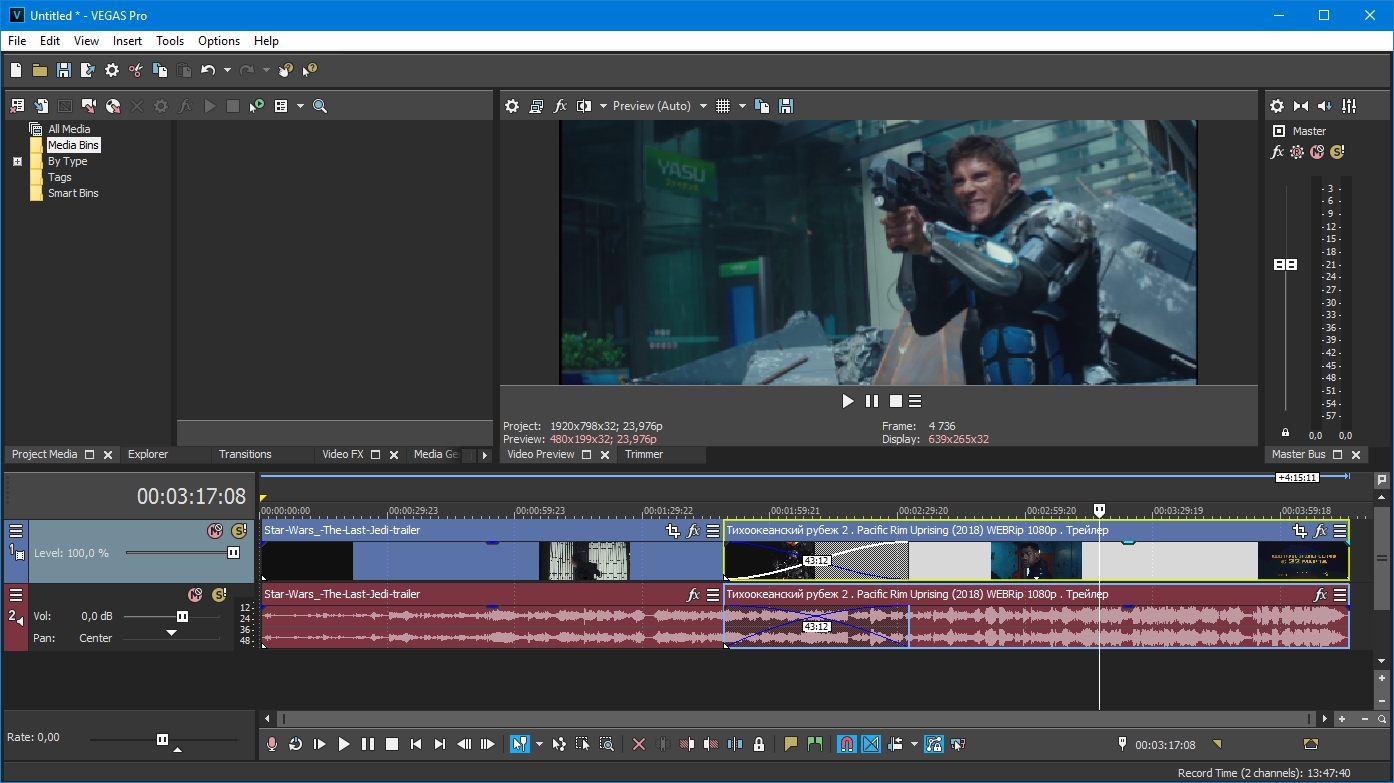
Task: Open the Preview (Auto) quality dropdown
Action: (x=703, y=106)
